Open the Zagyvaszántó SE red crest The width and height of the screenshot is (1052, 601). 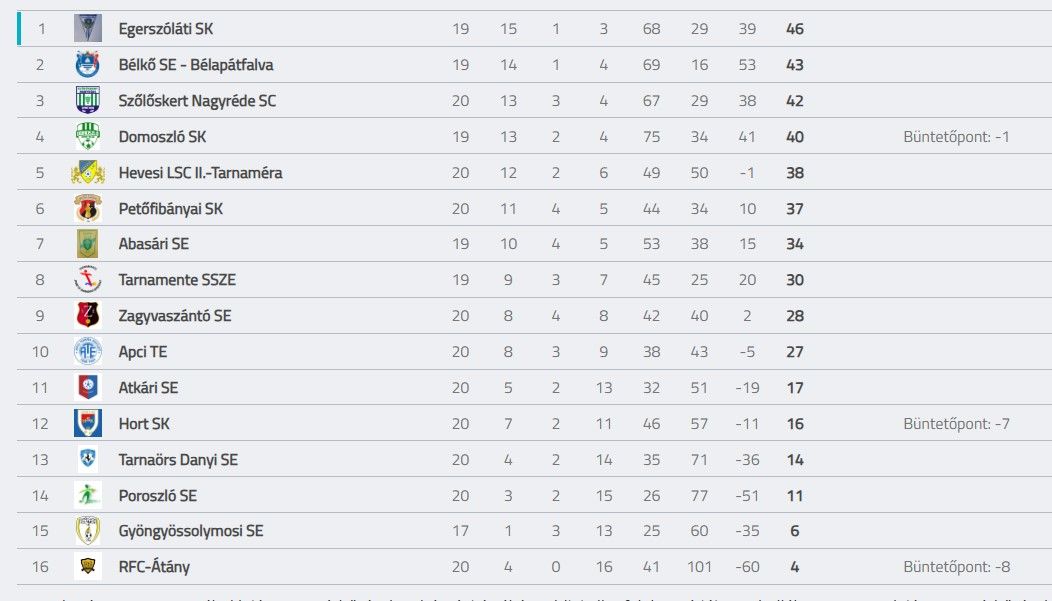[88, 316]
